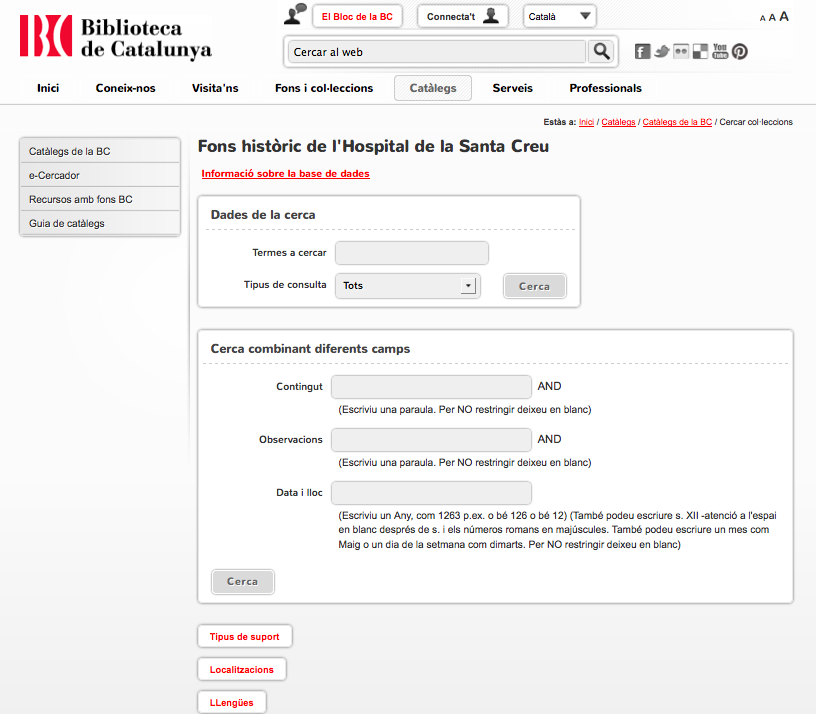Image resolution: width=816 pixels, height=714 pixels.
Task: Click the Biblioteca de Catalunya logo
Action: (x=115, y=36)
